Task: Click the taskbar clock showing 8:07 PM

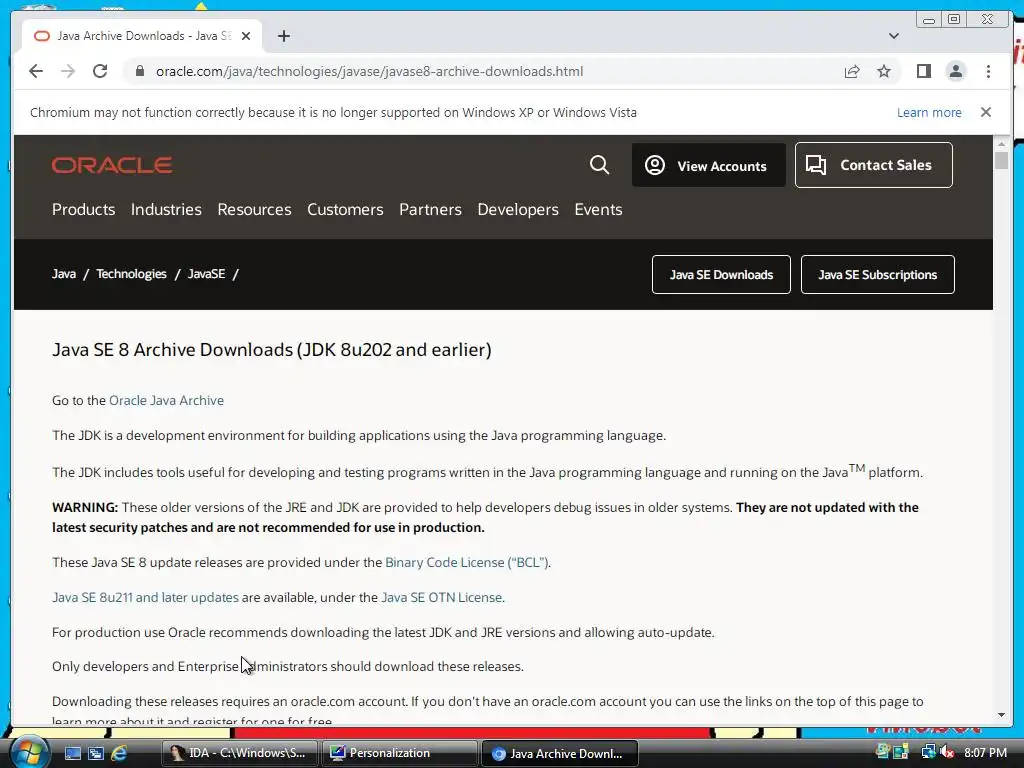Action: click(x=985, y=753)
